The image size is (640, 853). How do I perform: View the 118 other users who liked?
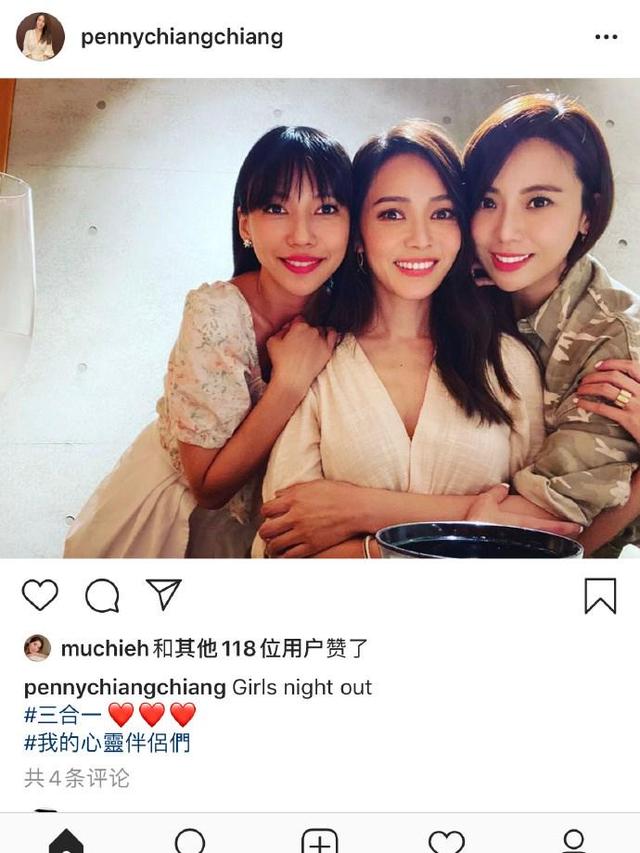click(x=260, y=648)
